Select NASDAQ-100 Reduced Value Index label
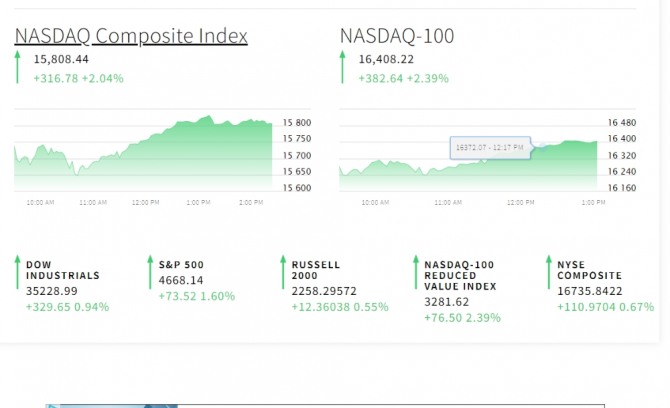The width and height of the screenshot is (670, 408). pos(460,275)
